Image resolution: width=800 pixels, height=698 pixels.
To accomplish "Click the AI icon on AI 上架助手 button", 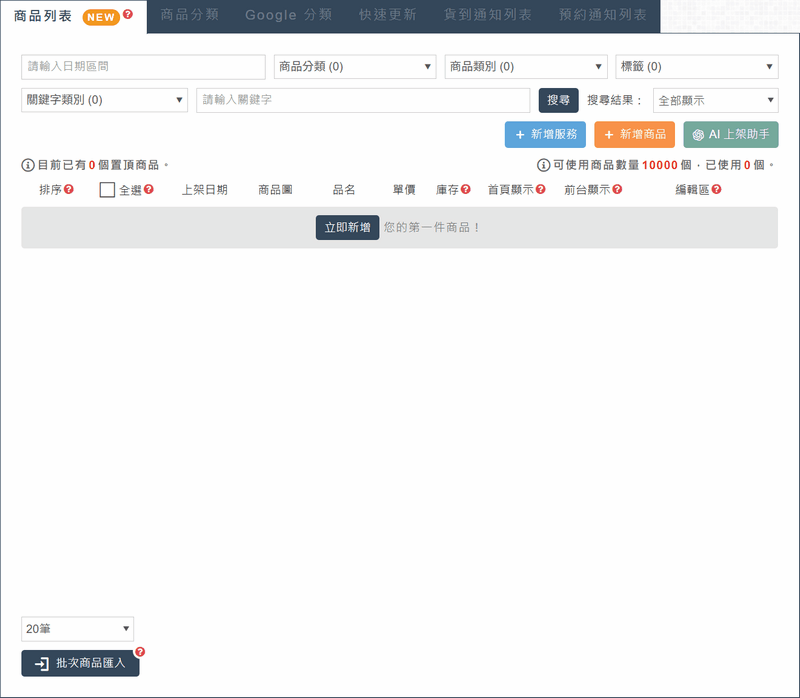I will [x=697, y=135].
